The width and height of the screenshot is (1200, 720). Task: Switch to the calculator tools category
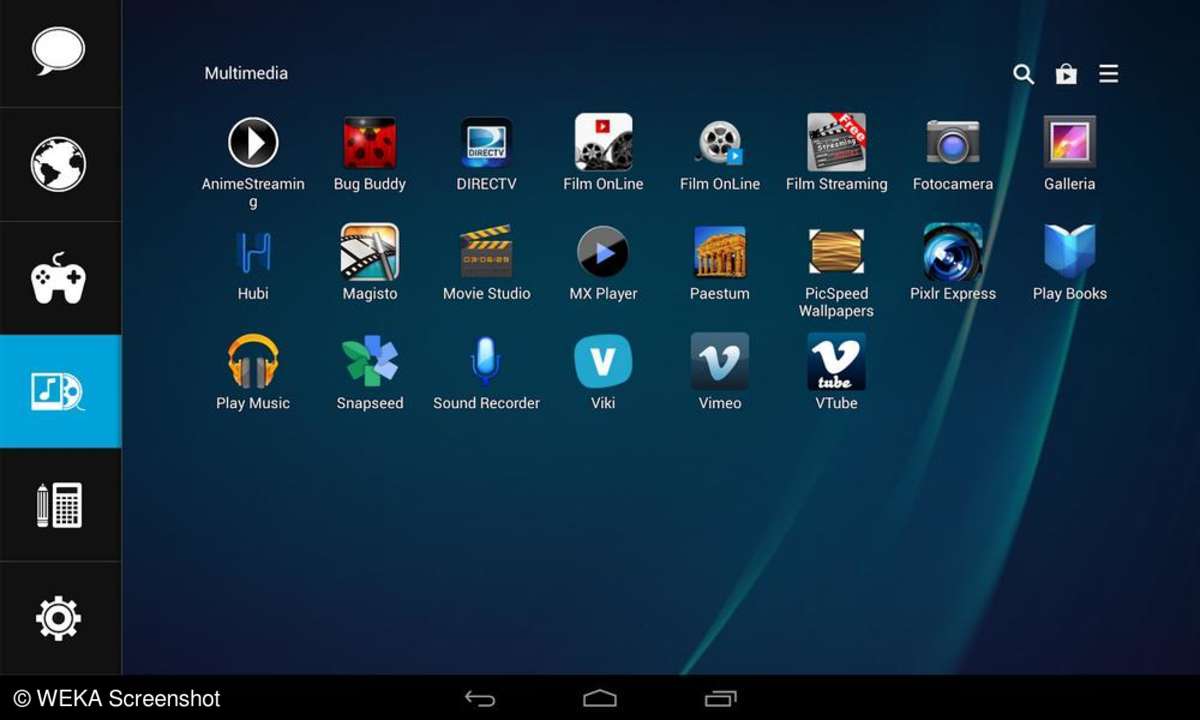[60, 505]
